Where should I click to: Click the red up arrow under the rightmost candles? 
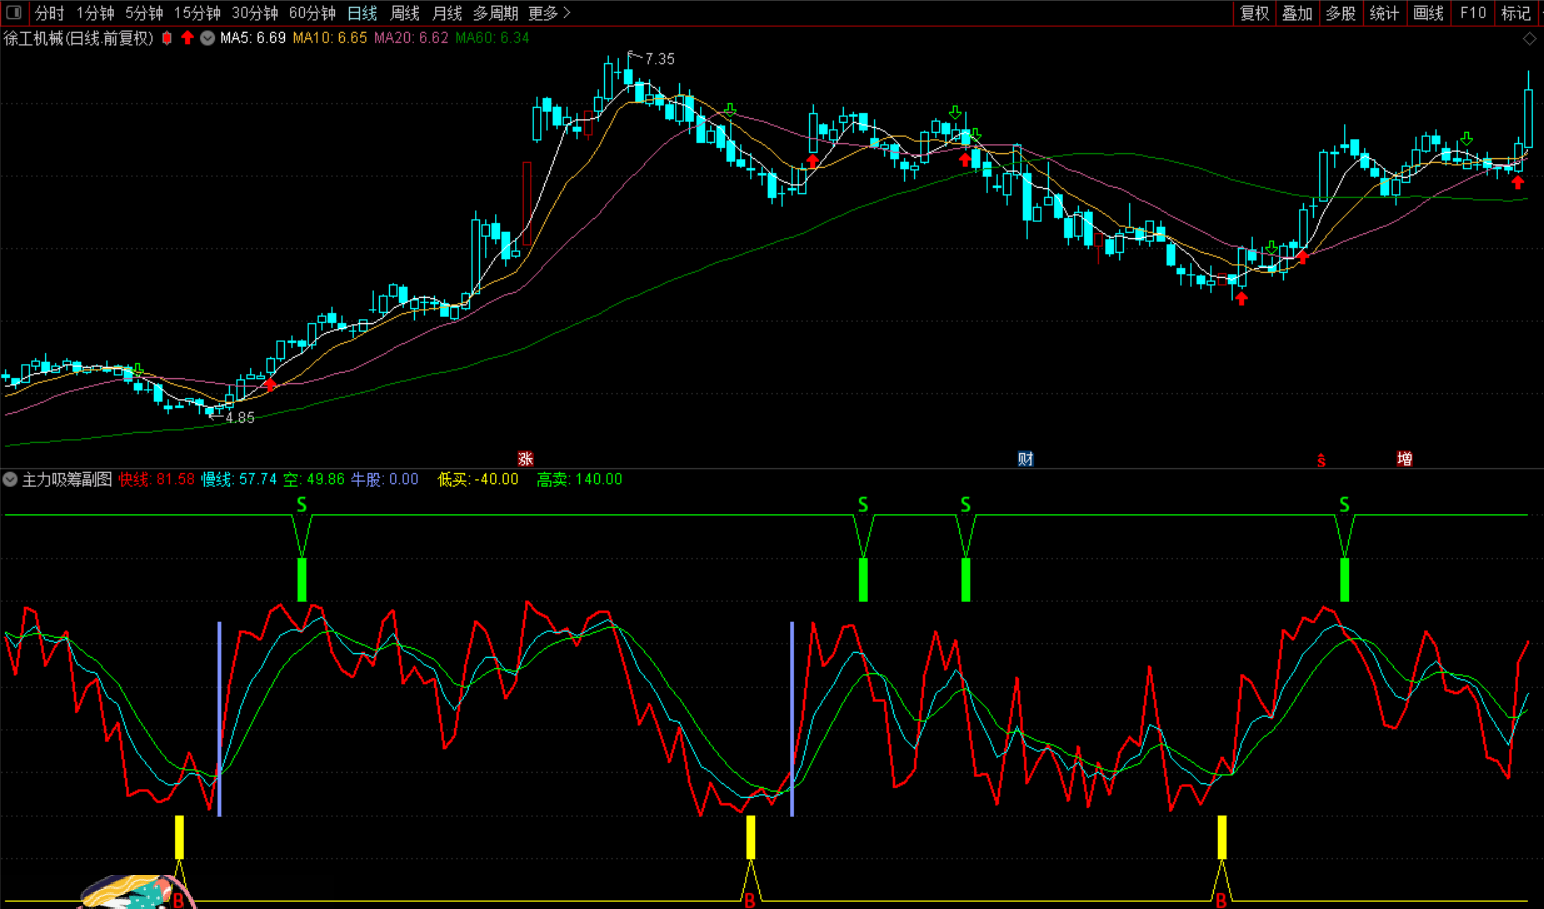pyautogui.click(x=1518, y=182)
